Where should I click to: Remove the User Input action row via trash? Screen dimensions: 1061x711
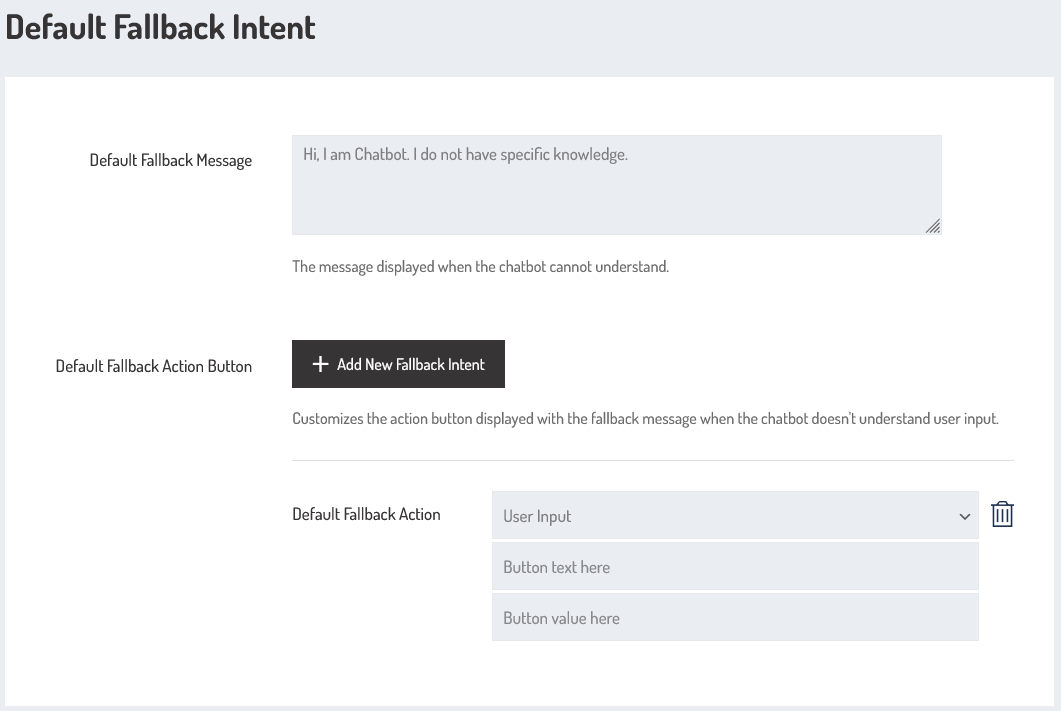pos(1002,515)
